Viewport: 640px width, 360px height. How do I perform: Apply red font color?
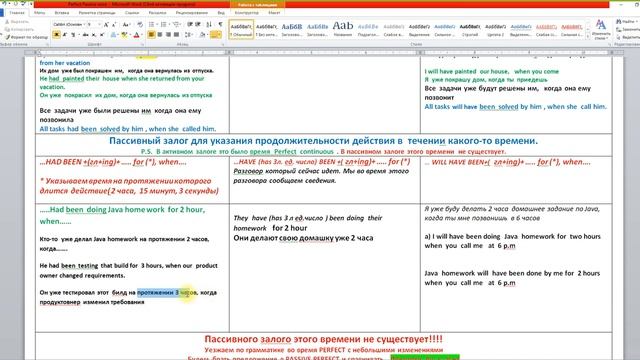point(137,35)
